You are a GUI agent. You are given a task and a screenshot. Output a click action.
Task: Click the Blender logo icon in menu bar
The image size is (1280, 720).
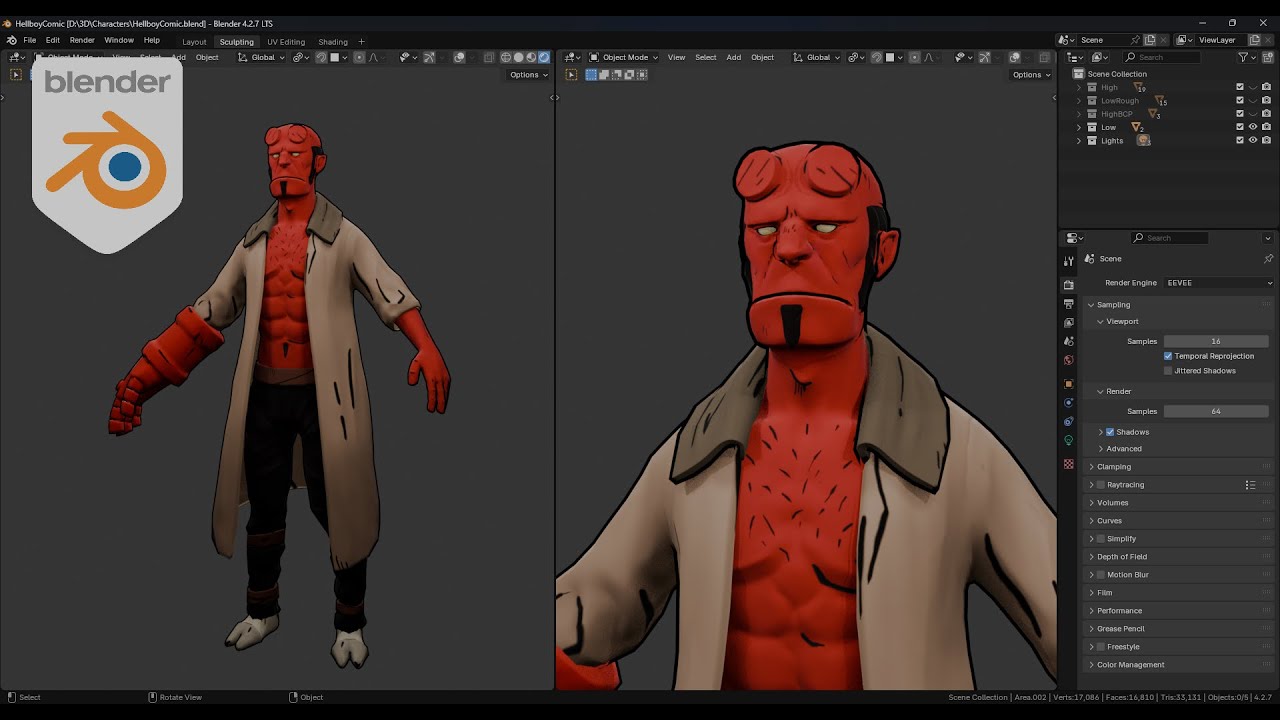click(x=11, y=41)
